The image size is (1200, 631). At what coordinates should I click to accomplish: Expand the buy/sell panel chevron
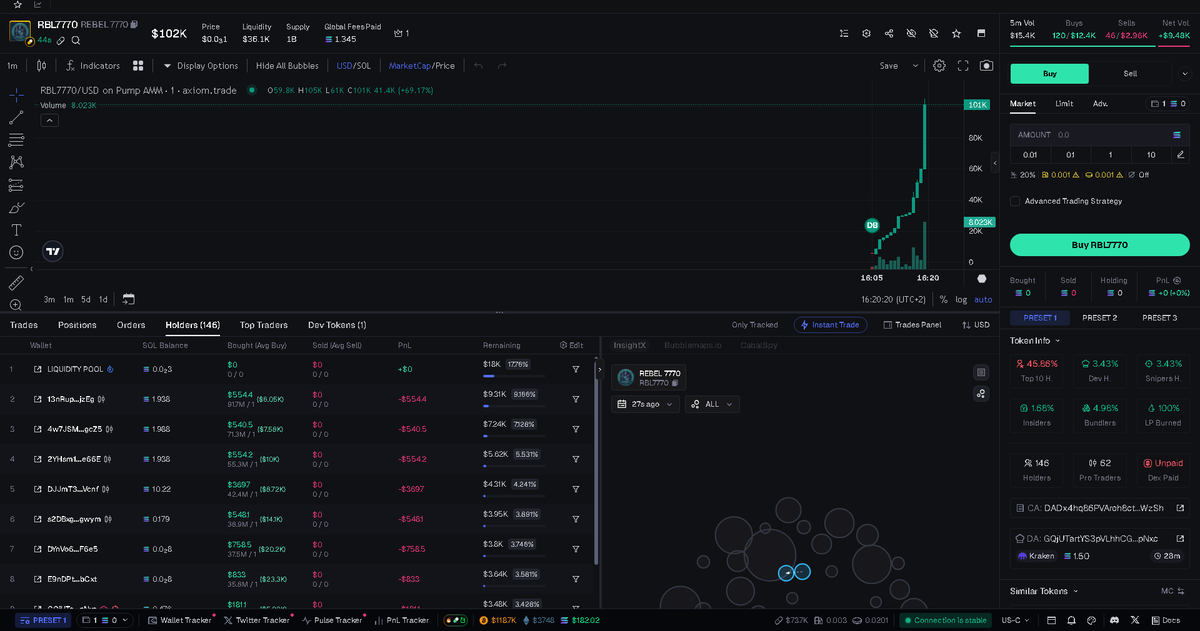(1185, 74)
